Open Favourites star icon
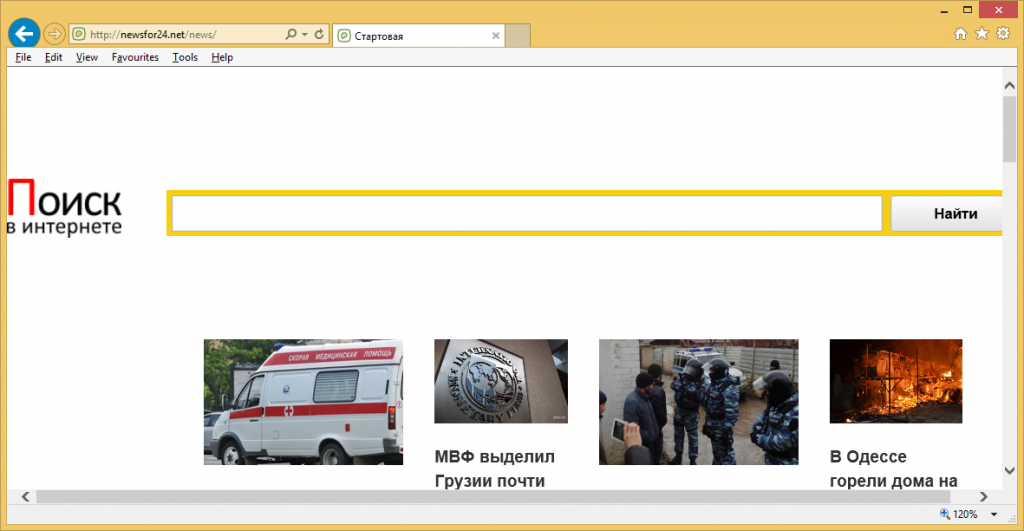The height and width of the screenshot is (531, 1024). tap(982, 34)
